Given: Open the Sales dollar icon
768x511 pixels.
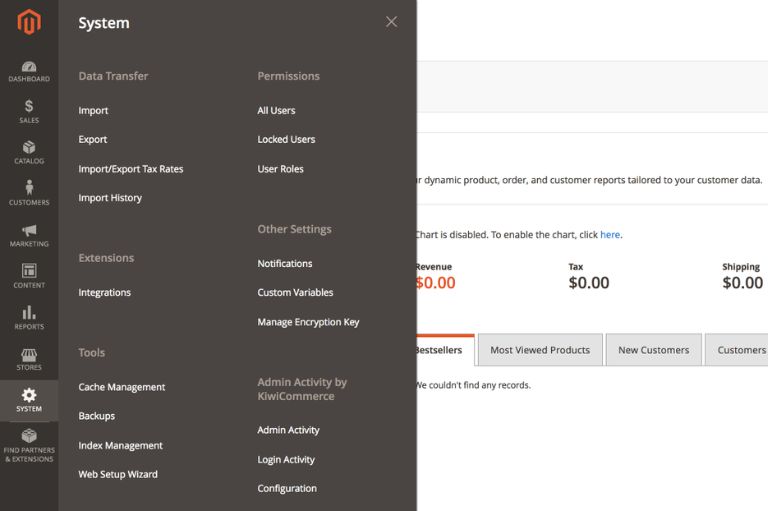Looking at the screenshot, I should pyautogui.click(x=29, y=106).
